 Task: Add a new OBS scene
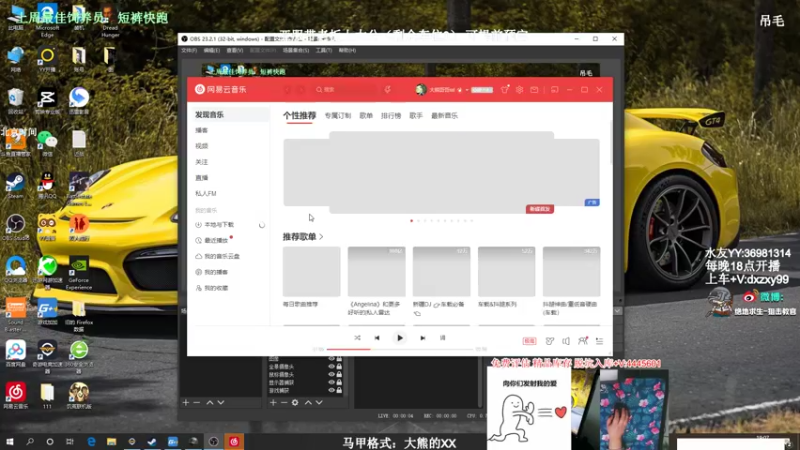coord(186,403)
